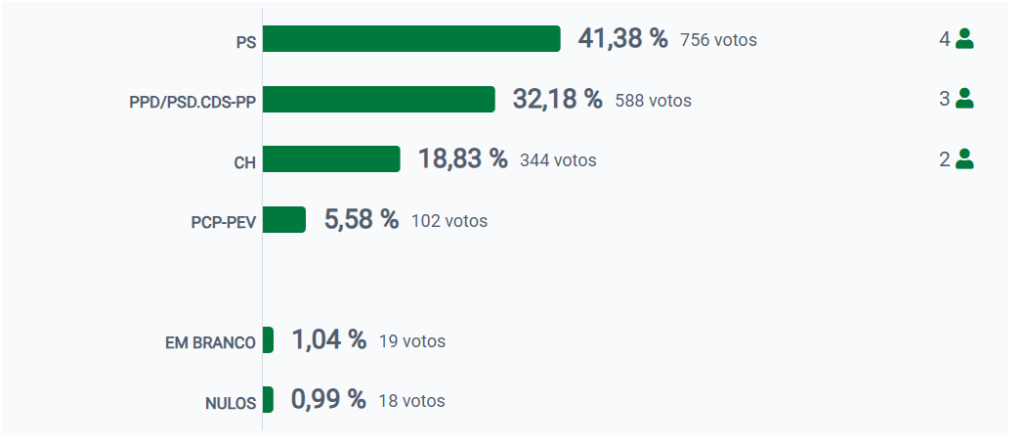Click the green PS results bar
Screen dimensions: 1024x448
(411, 39)
